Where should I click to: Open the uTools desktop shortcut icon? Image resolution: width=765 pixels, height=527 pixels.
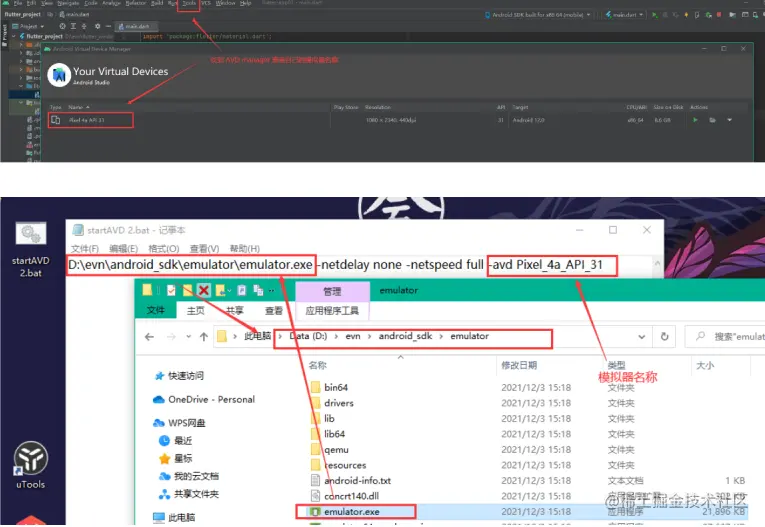click(31, 465)
